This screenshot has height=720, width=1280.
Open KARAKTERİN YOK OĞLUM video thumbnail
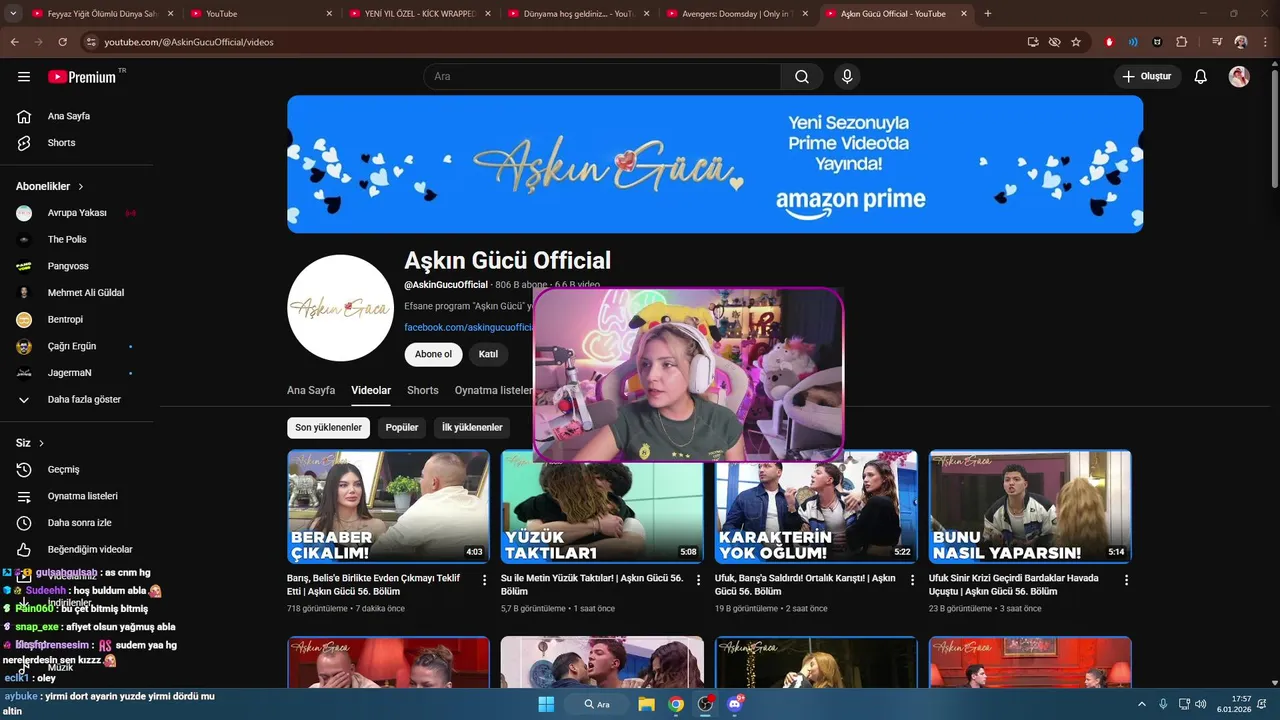click(x=816, y=507)
